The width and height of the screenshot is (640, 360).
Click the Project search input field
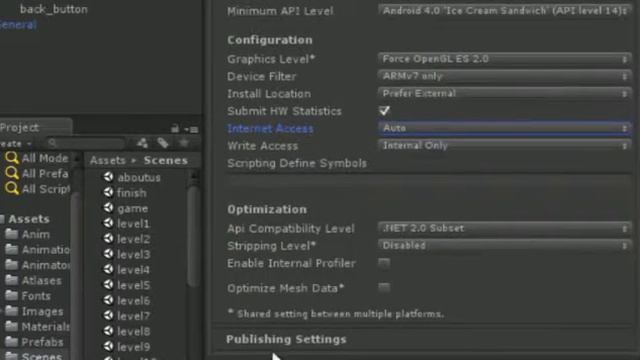tap(85, 143)
